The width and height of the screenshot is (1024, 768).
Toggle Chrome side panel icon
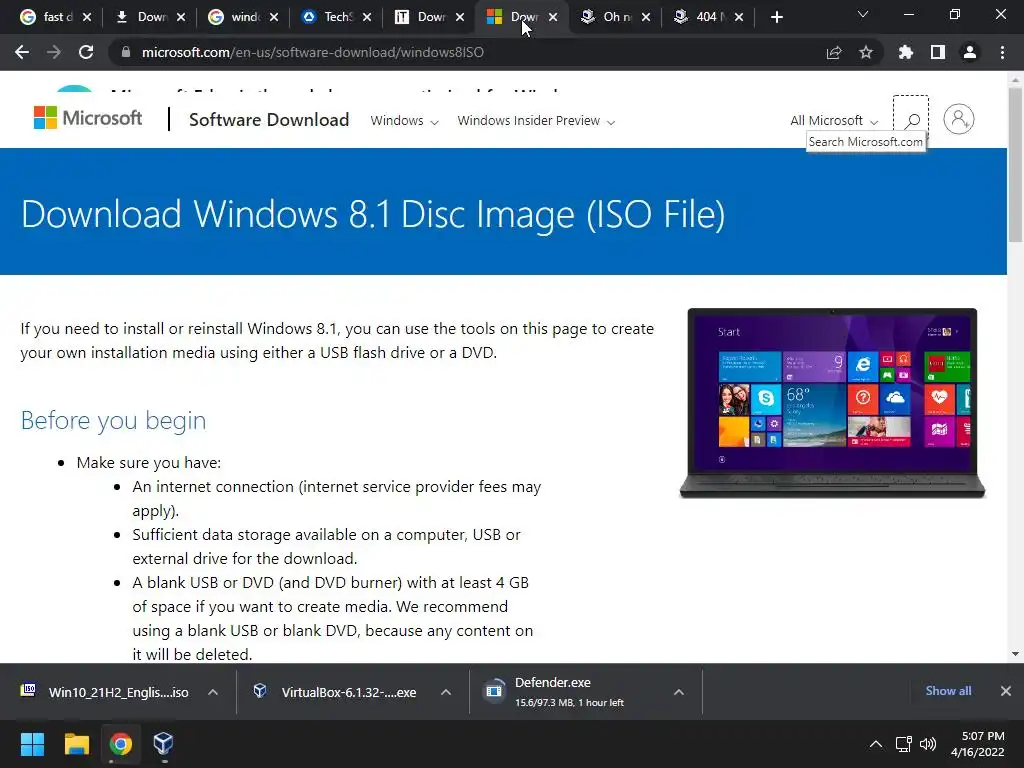coord(938,52)
